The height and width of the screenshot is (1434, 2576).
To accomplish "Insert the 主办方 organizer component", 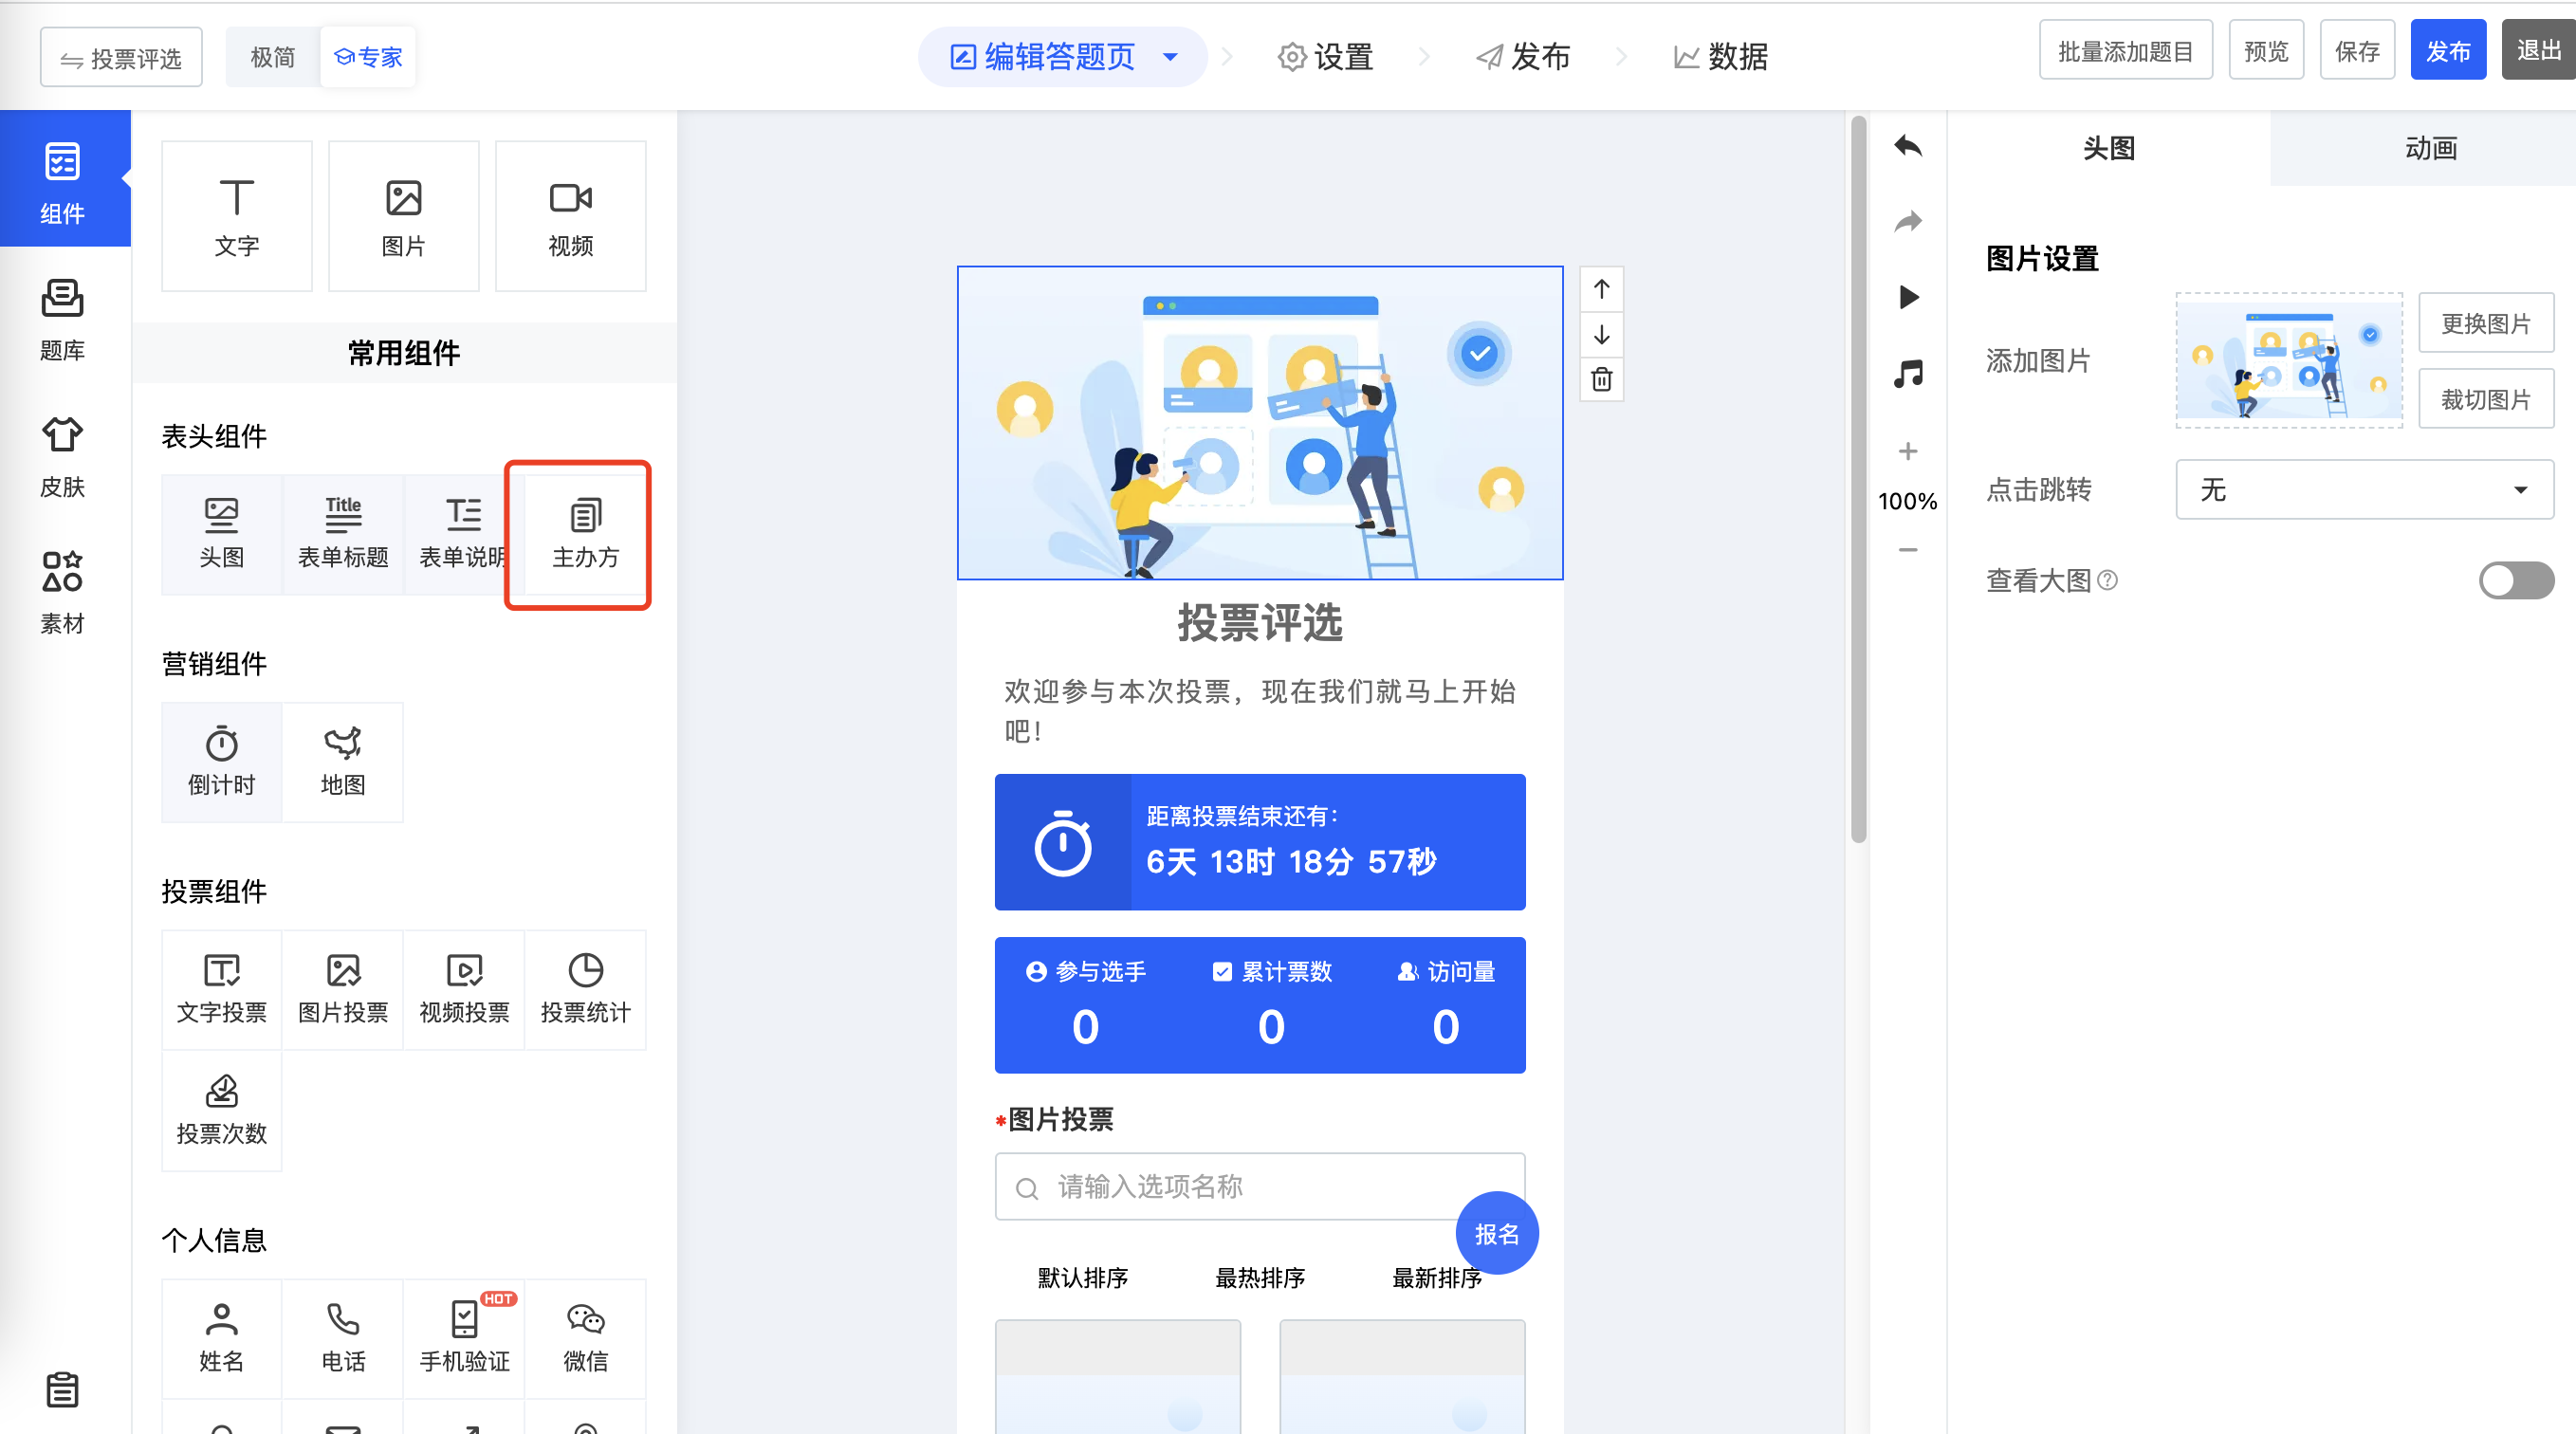I will [x=586, y=535].
